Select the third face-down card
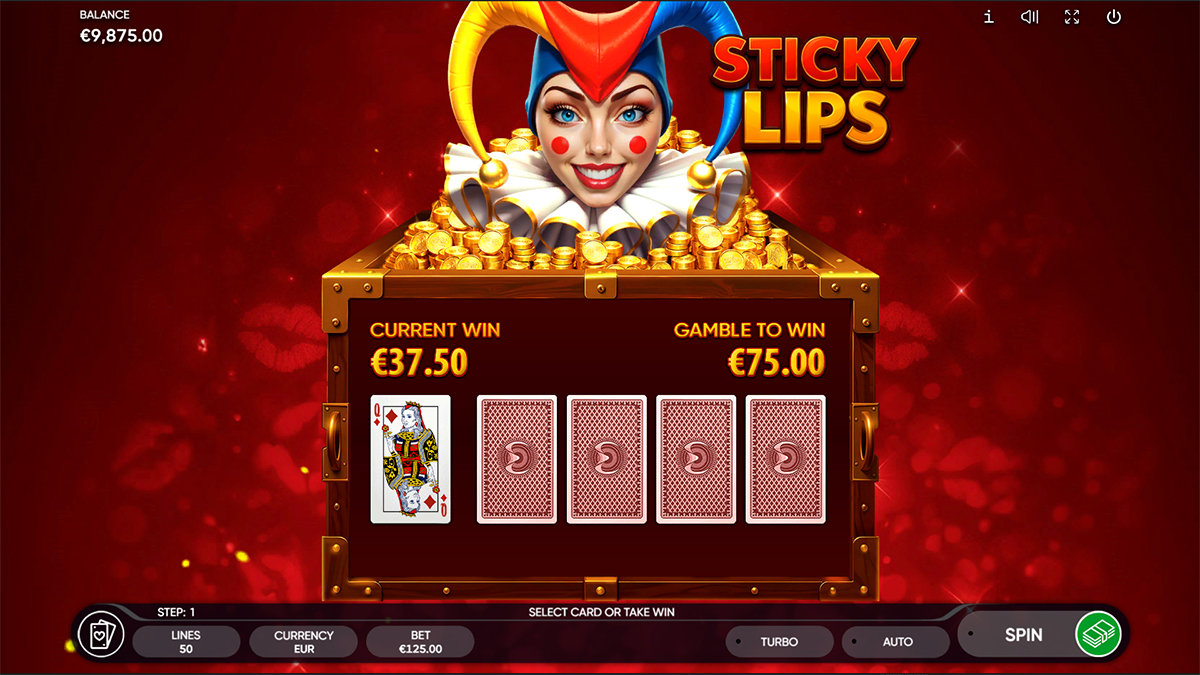The height and width of the screenshot is (675, 1200). coord(696,459)
